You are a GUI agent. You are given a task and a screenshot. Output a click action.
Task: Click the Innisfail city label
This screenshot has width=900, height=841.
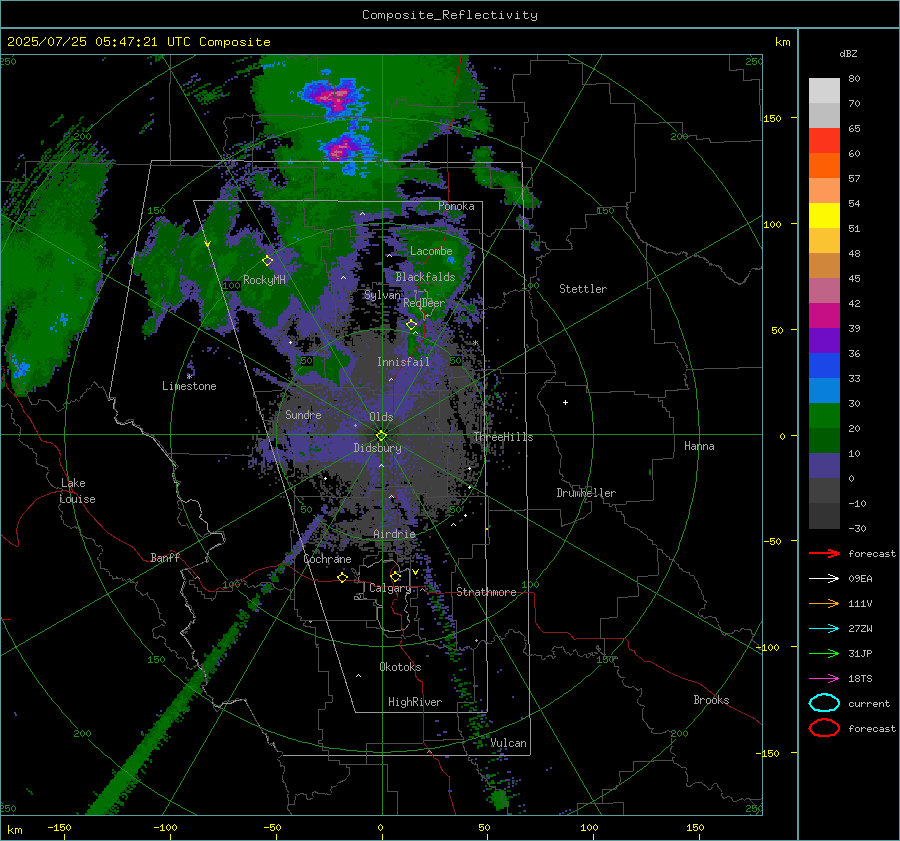pyautogui.click(x=403, y=362)
